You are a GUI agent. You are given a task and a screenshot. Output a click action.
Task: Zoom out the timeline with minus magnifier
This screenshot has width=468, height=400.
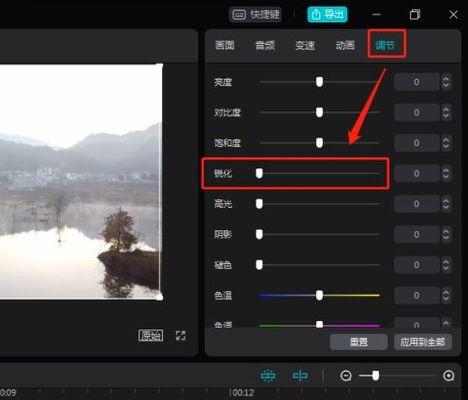[x=346, y=376]
